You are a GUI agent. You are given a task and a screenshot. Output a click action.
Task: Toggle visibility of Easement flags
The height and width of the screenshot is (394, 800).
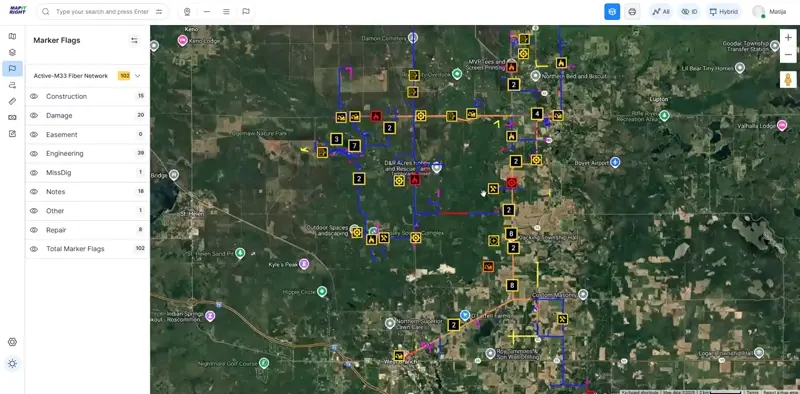[x=34, y=134]
